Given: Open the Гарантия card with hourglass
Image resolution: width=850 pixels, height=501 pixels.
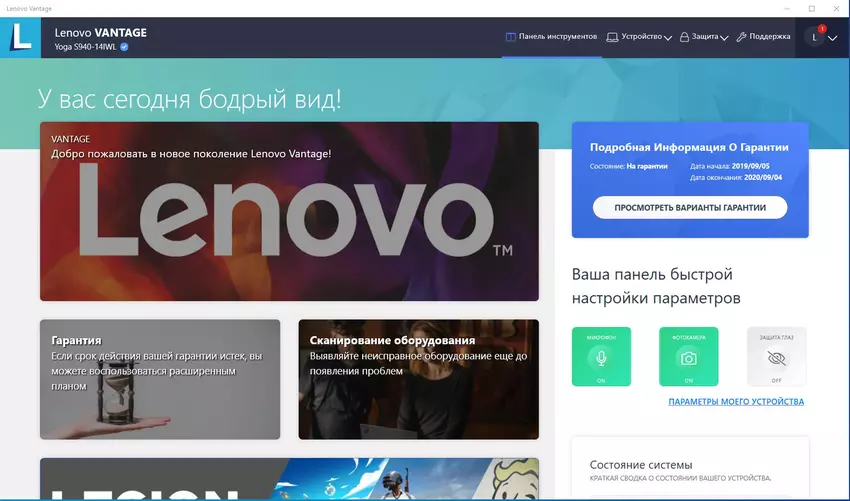Looking at the screenshot, I should click(x=160, y=380).
